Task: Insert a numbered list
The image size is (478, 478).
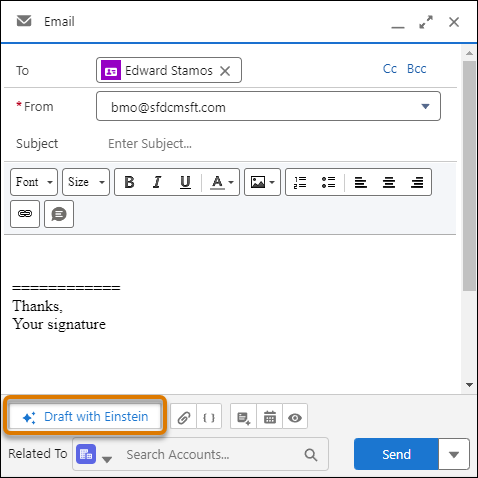Action: [300, 182]
